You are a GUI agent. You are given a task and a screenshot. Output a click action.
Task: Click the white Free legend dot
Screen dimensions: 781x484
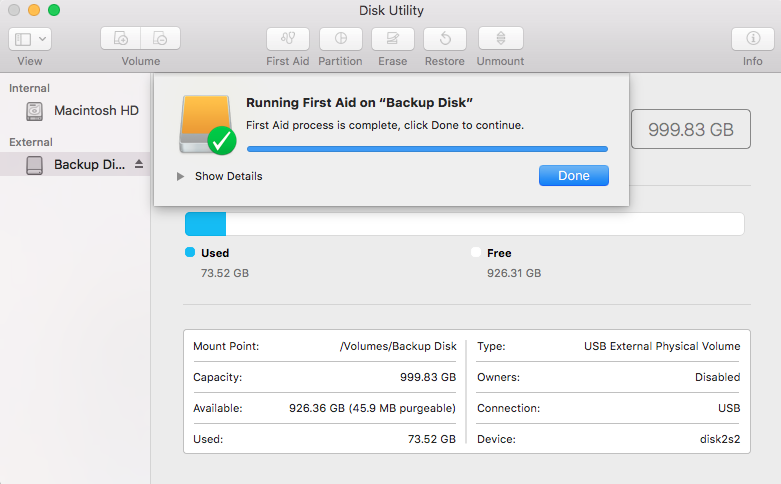pos(476,252)
